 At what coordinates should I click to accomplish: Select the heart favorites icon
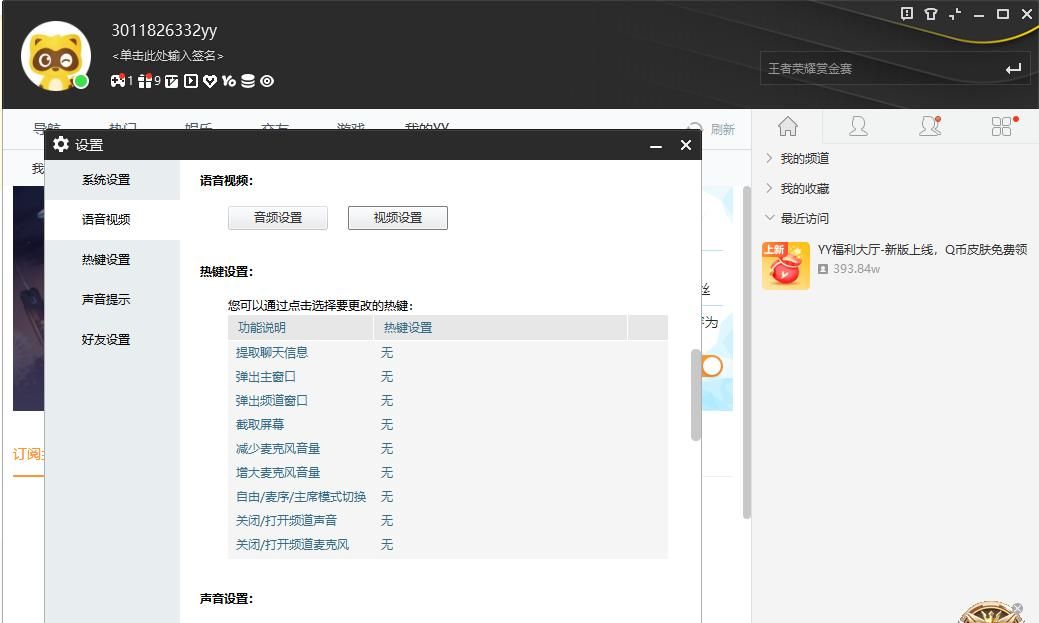[210, 81]
